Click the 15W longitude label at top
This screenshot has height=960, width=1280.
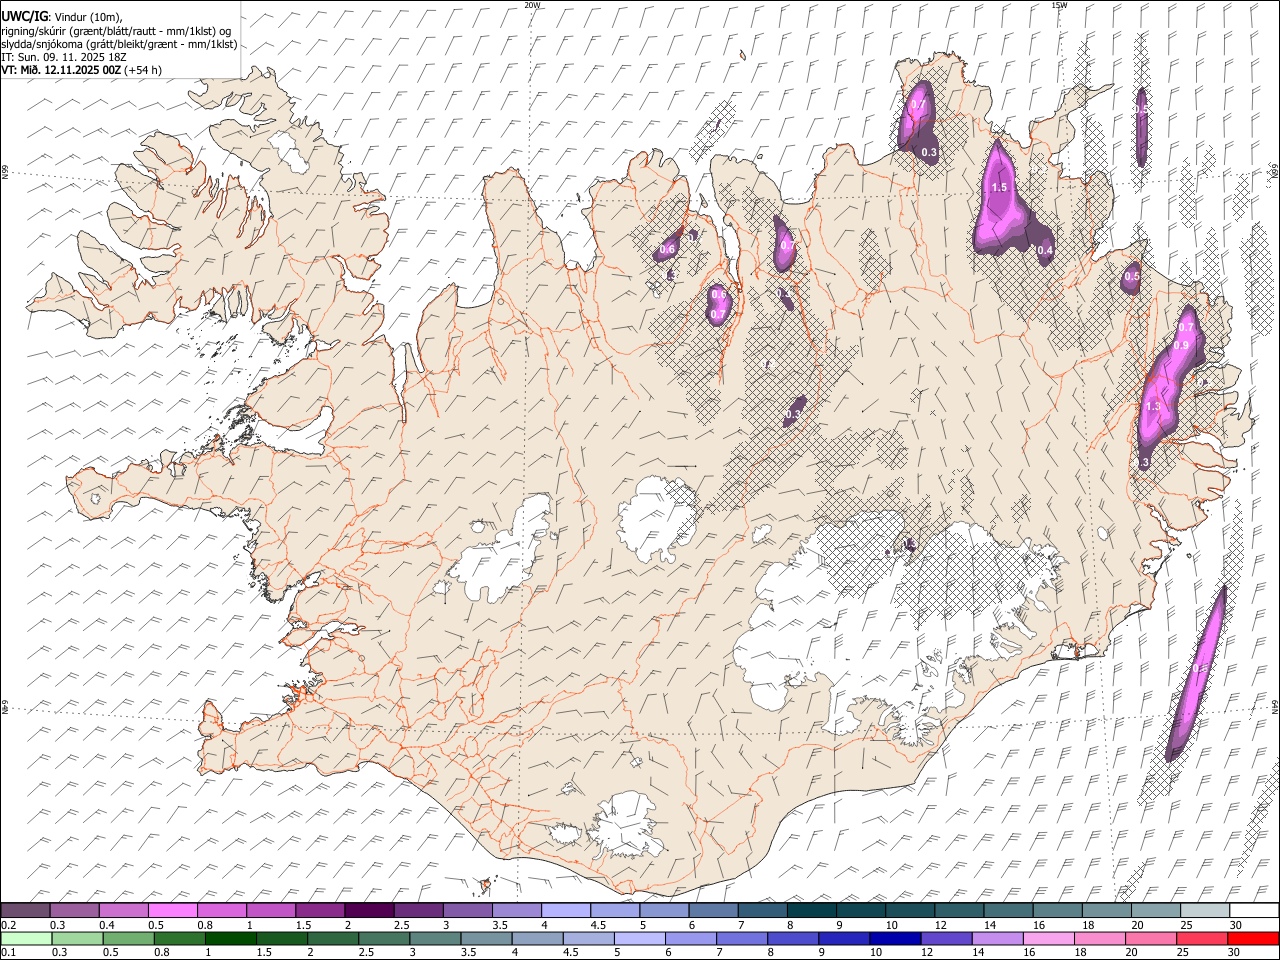point(1059,5)
